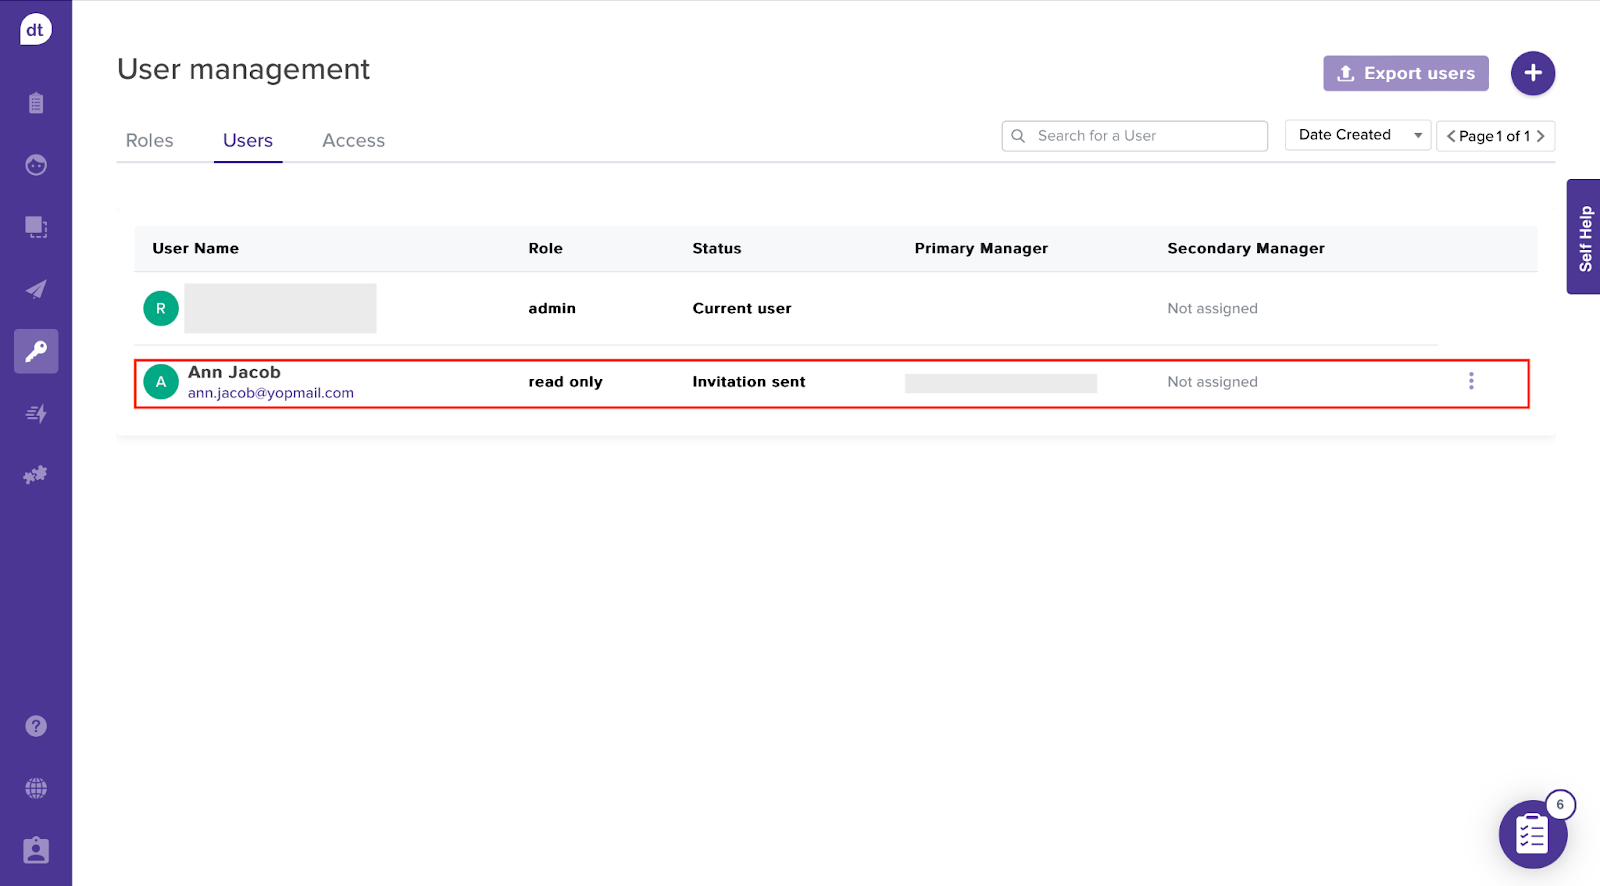Open the lightning bolt list sidebar icon

point(36,413)
